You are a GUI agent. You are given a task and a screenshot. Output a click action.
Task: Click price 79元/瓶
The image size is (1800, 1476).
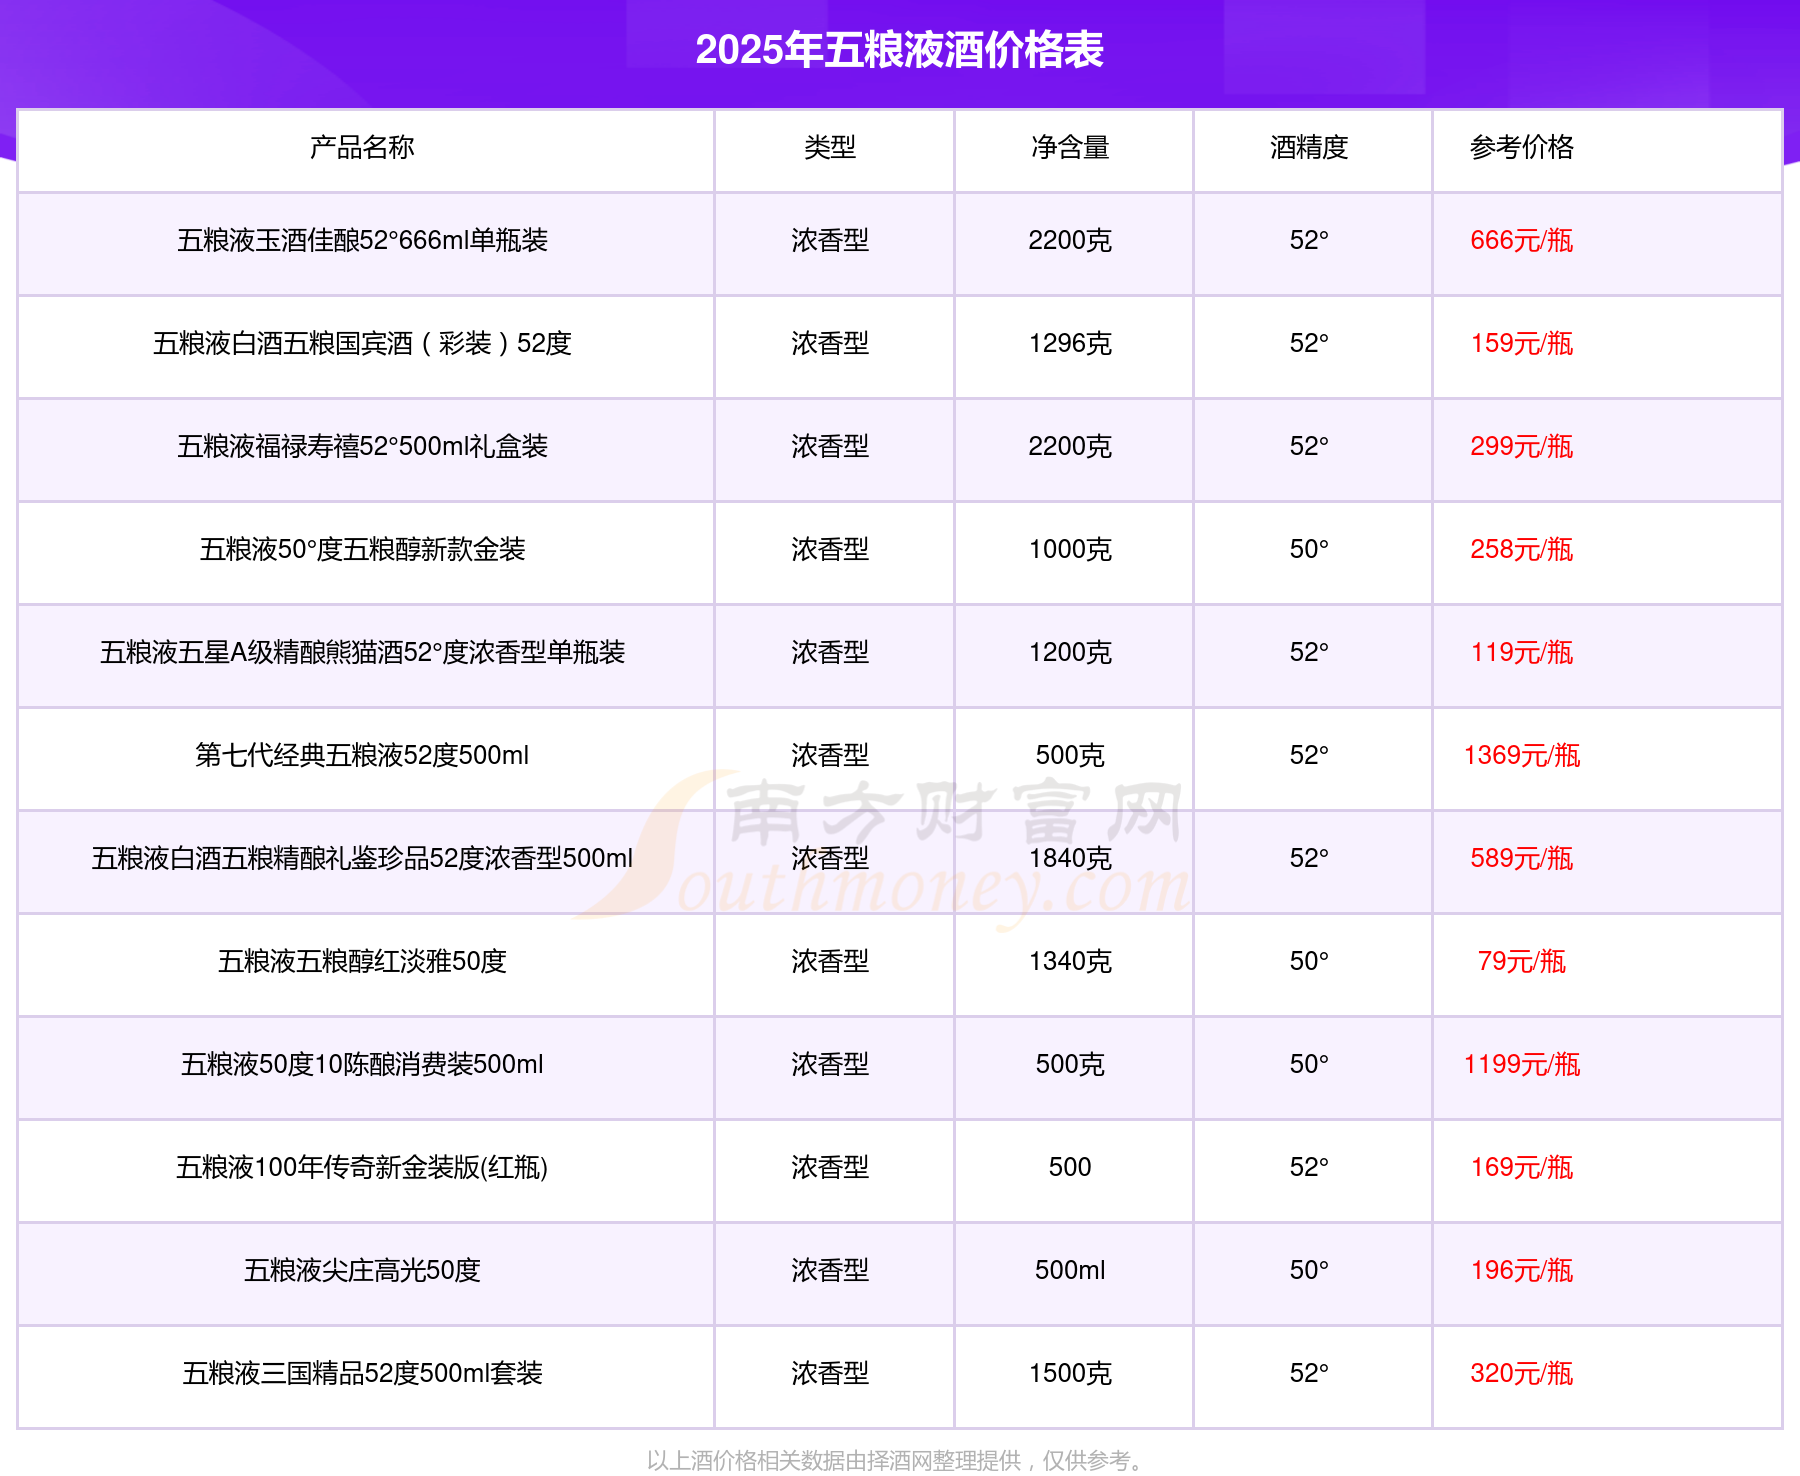(1521, 961)
